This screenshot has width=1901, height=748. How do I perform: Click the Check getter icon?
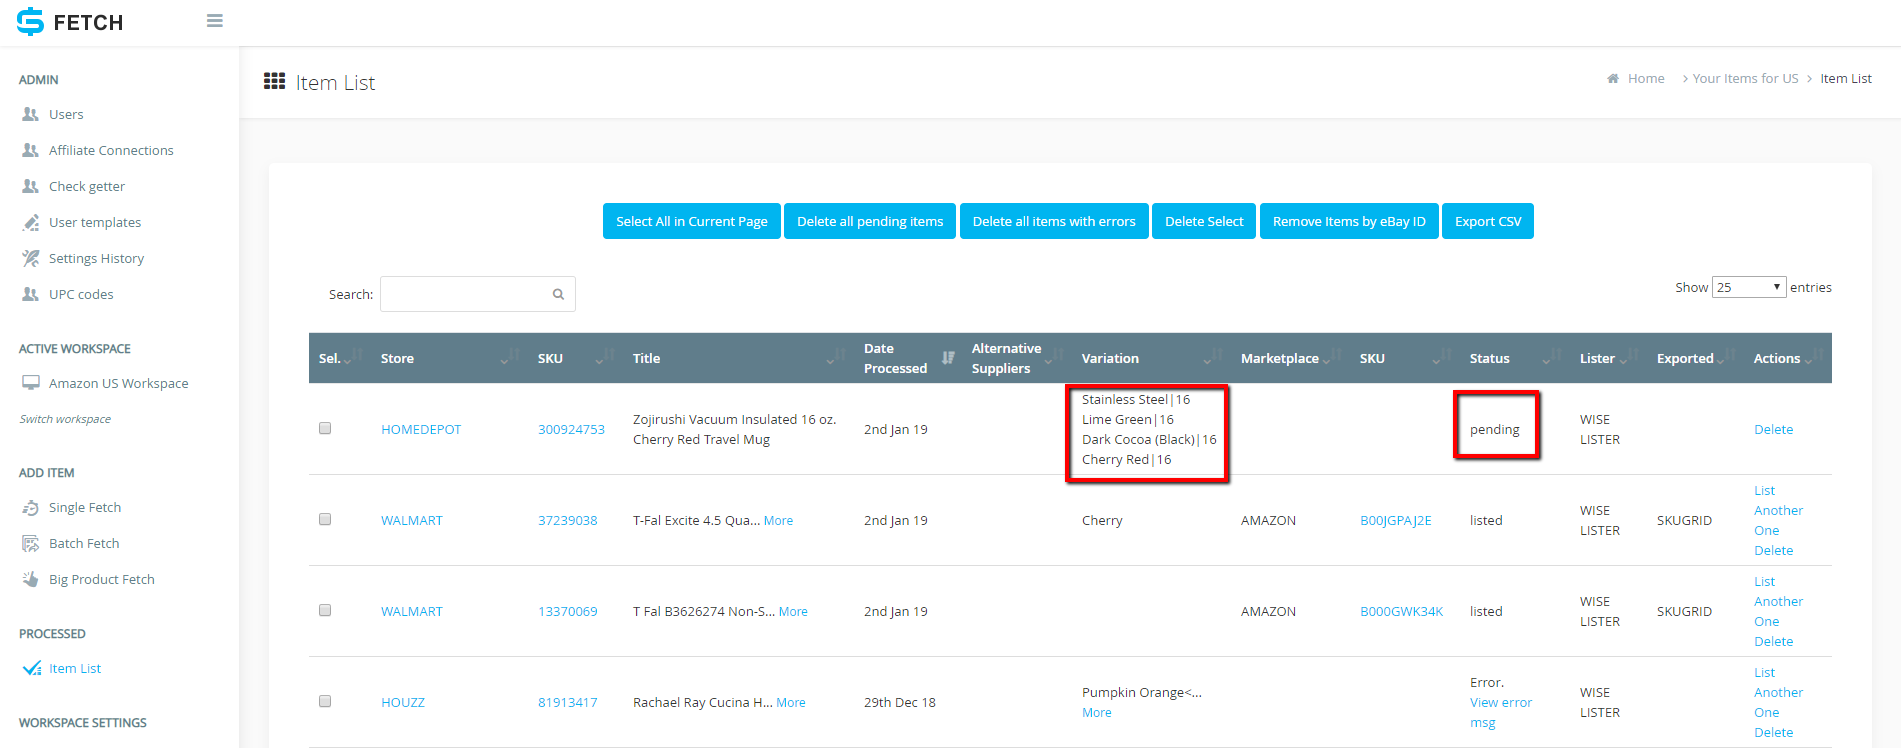pyautogui.click(x=31, y=186)
